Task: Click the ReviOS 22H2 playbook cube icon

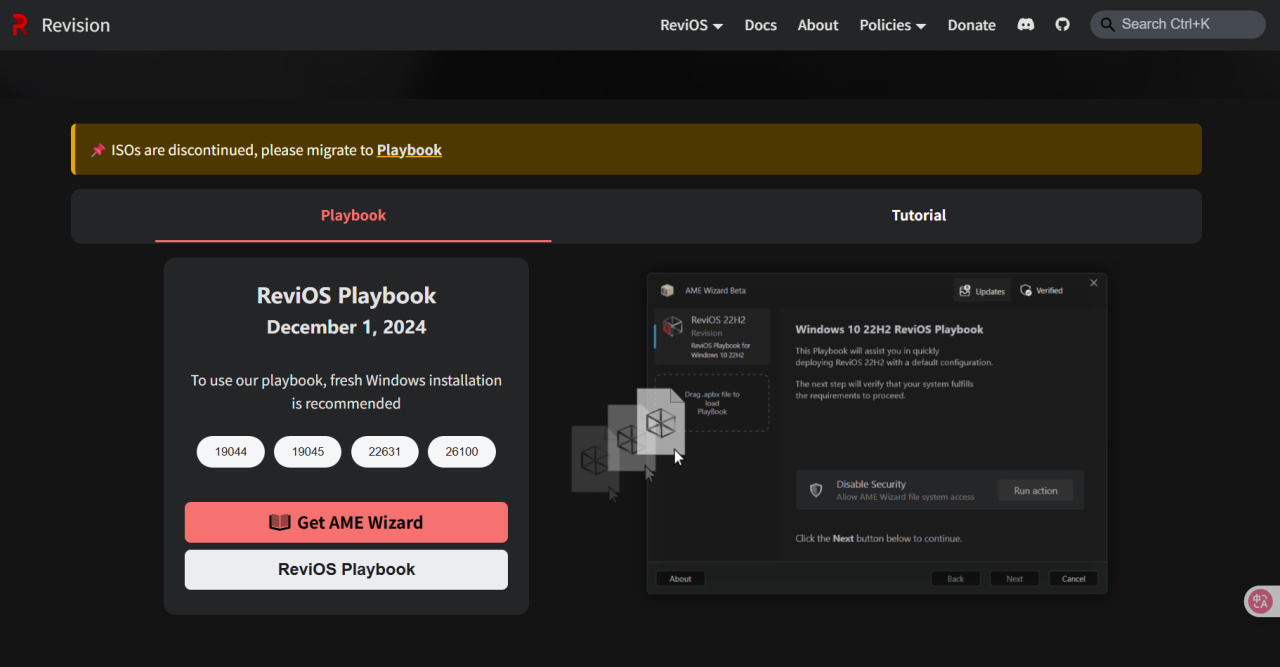Action: point(674,327)
